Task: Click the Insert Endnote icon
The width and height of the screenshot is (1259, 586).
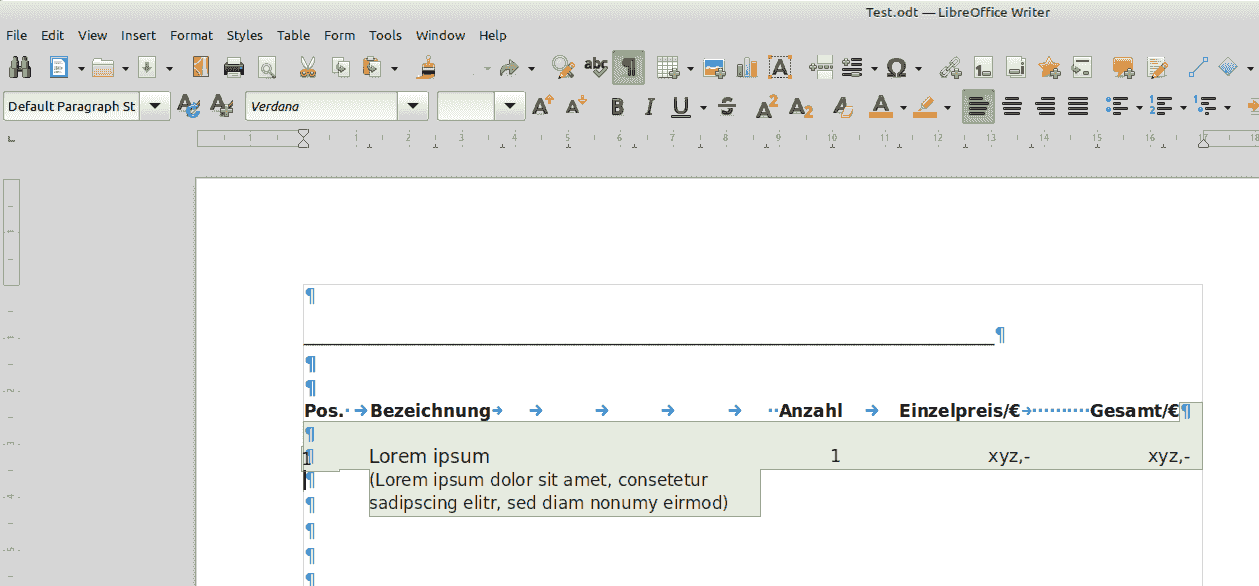Action: click(x=1016, y=68)
